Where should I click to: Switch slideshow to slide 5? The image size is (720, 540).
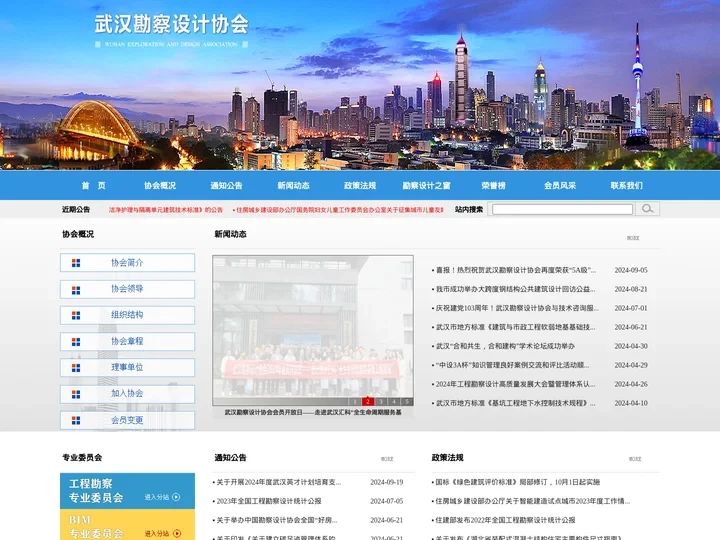[406, 401]
